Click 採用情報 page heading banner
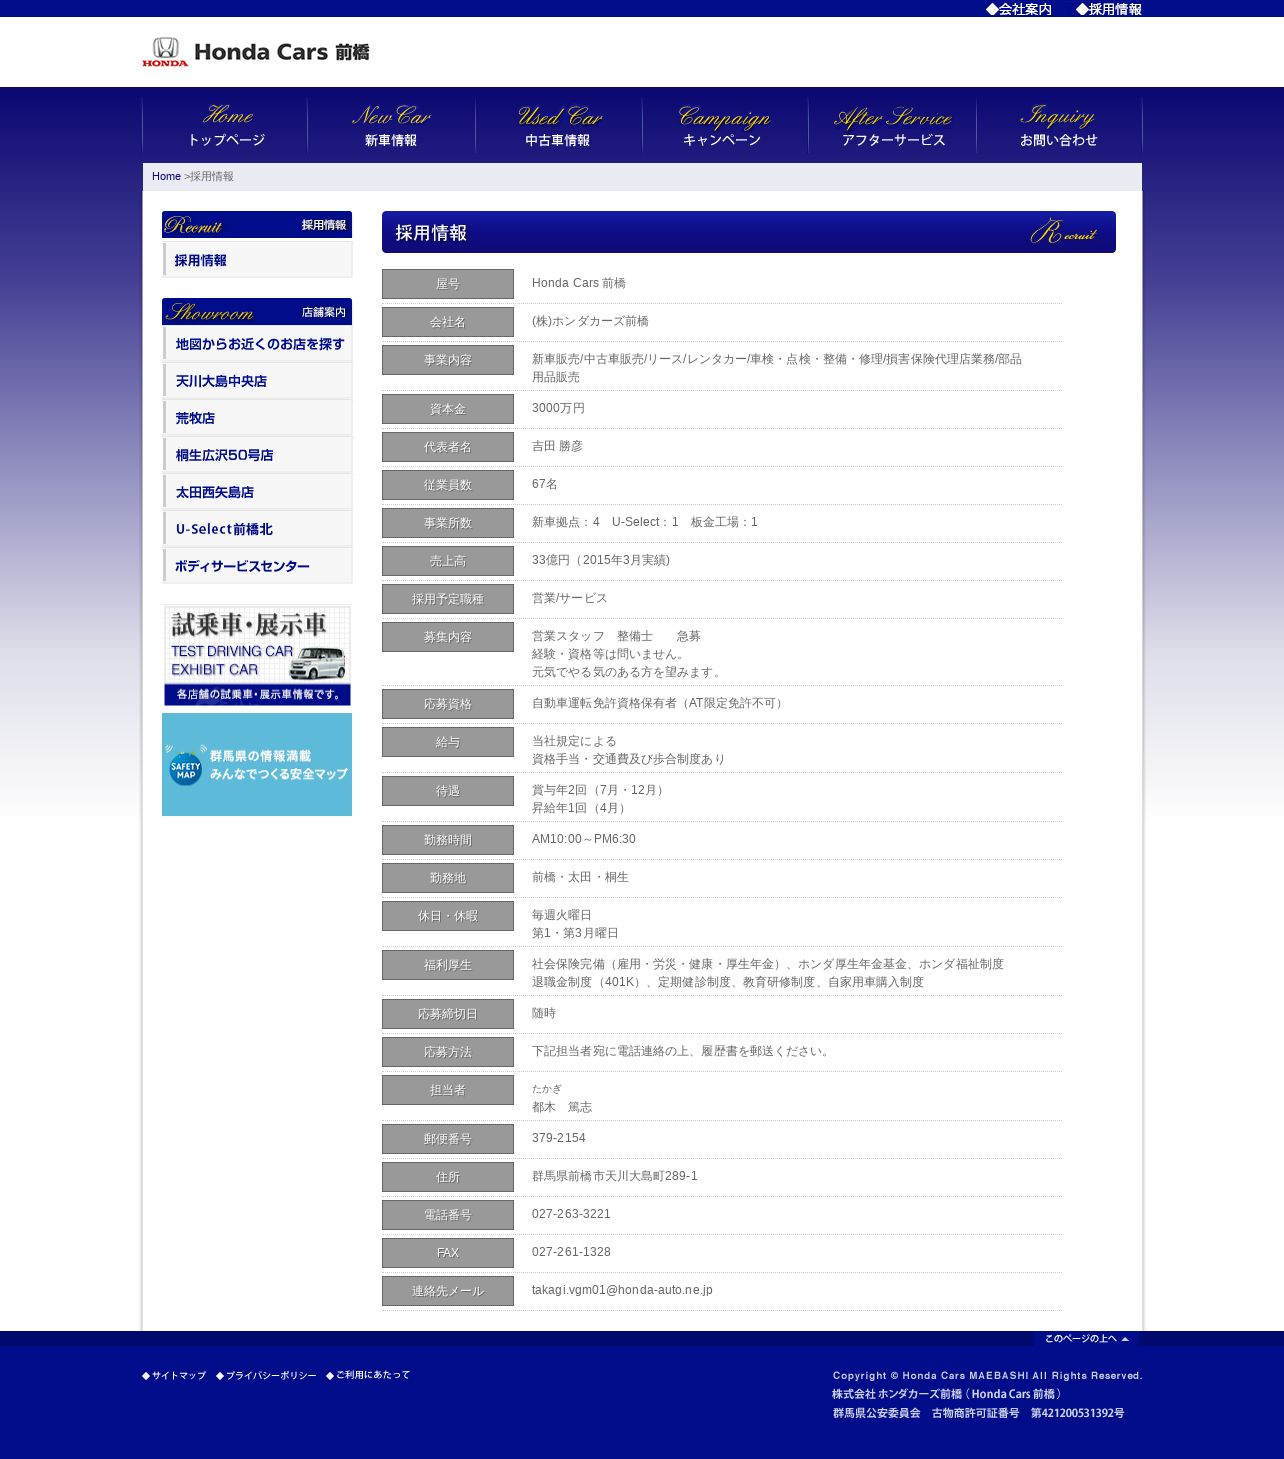The height and width of the screenshot is (1459, 1284). point(749,232)
